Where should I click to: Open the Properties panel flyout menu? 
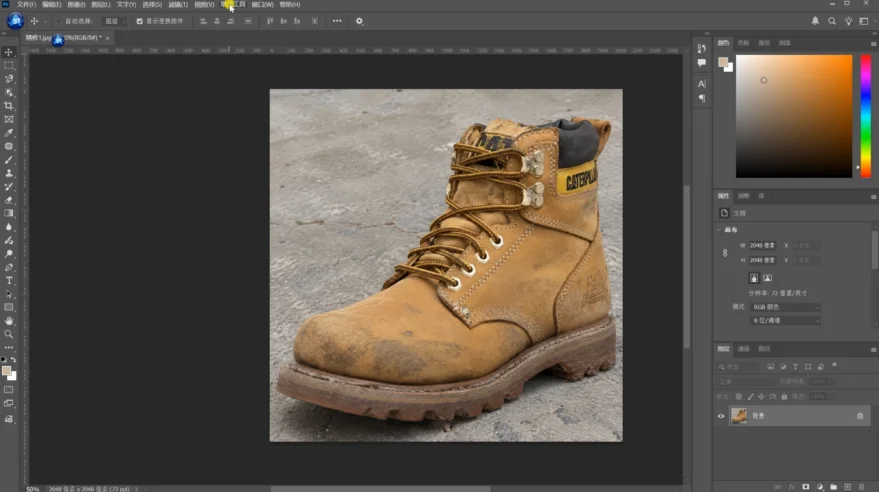tap(873, 197)
